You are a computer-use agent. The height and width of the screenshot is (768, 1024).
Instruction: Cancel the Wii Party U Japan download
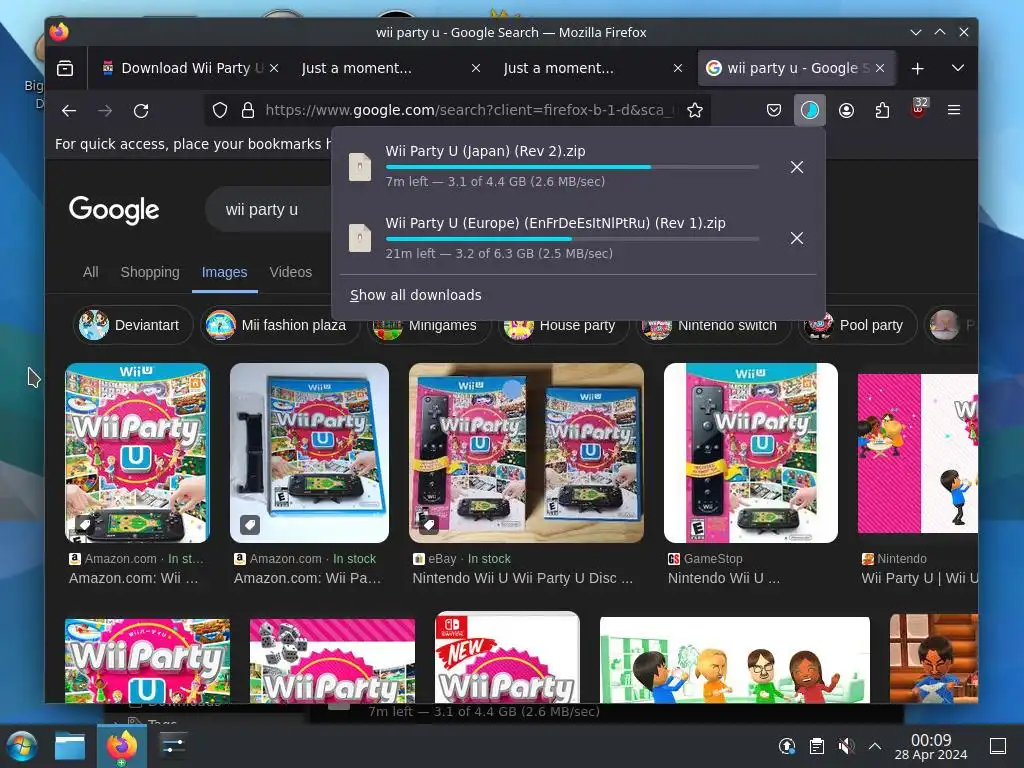pos(797,167)
